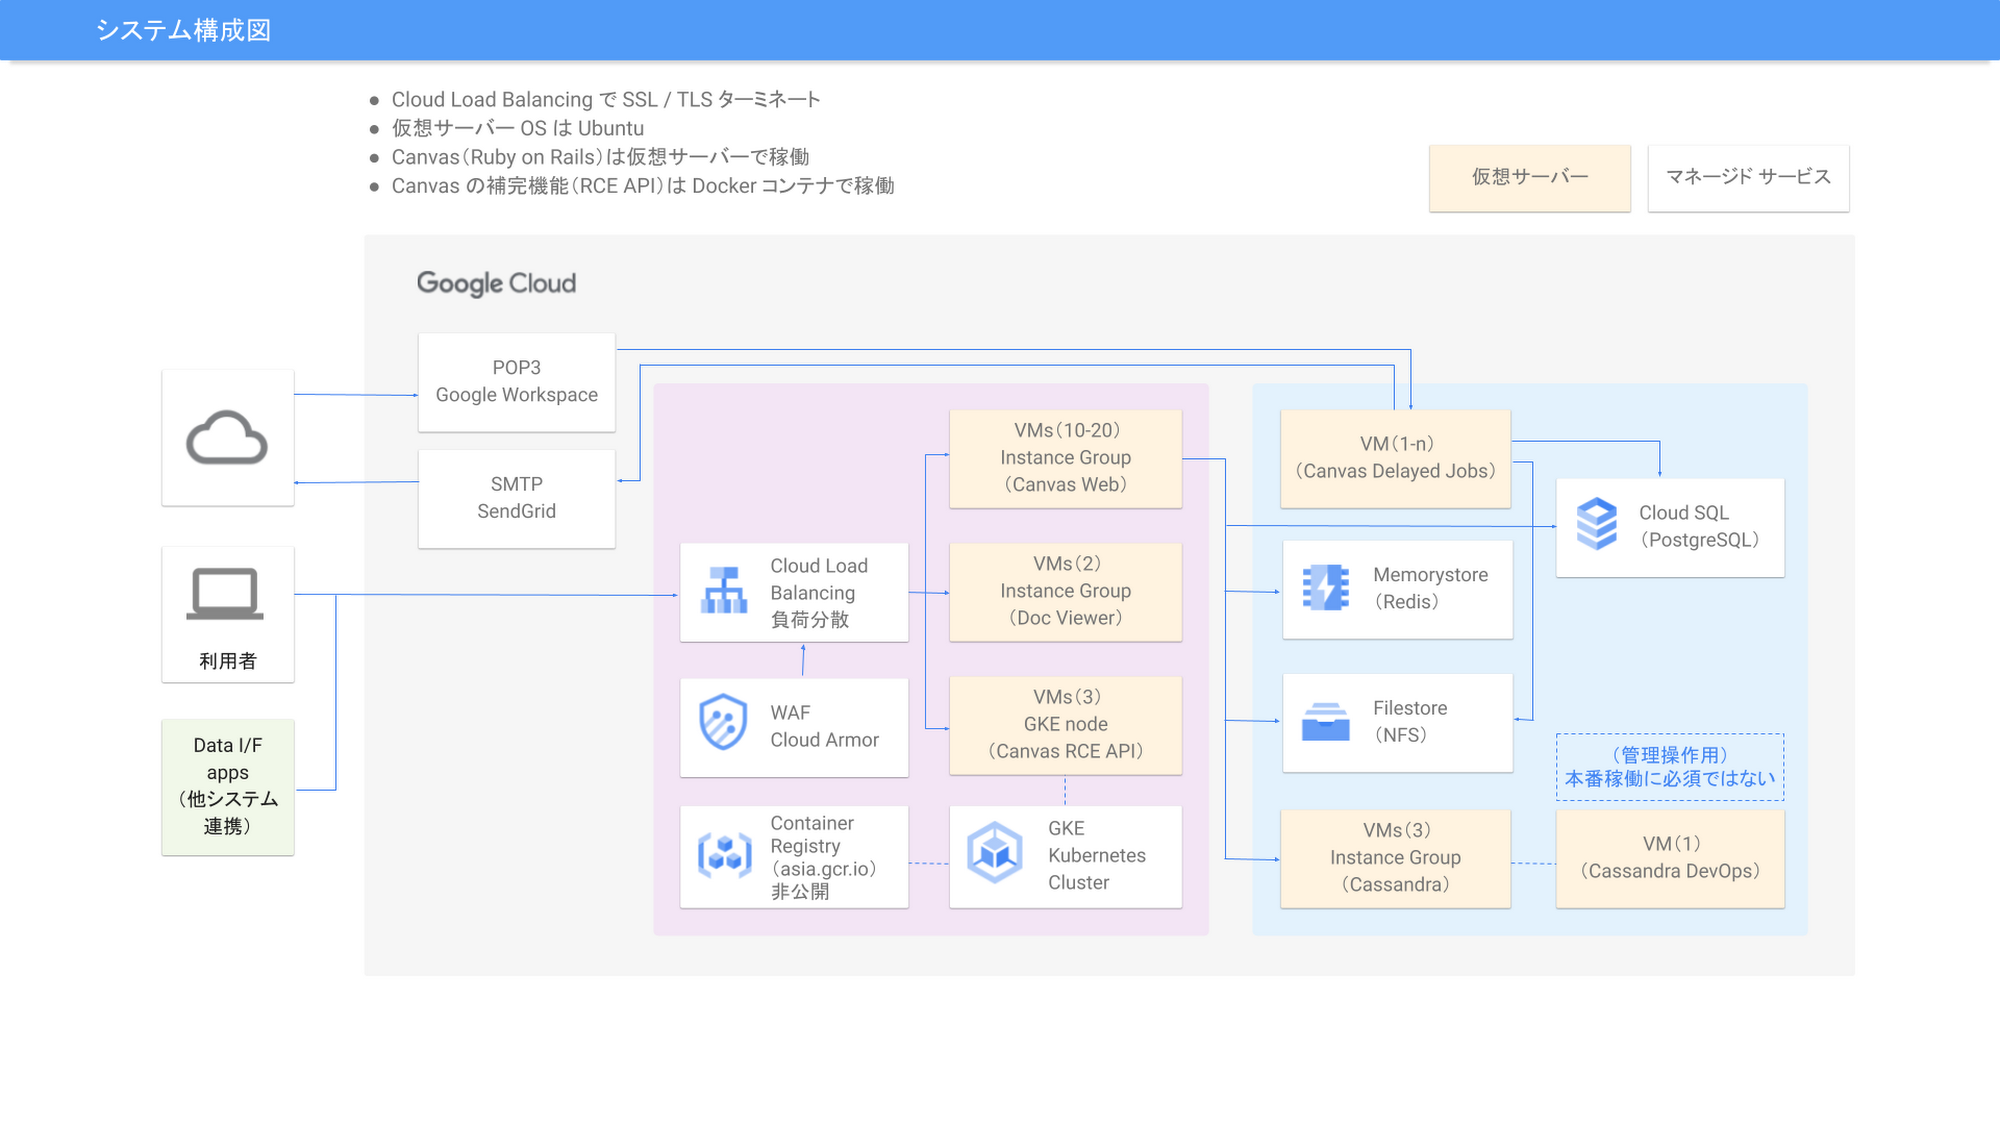2000x1125 pixels.
Task: Click the Cloud SQL PostgreSQL icon
Action: pyautogui.click(x=1597, y=524)
